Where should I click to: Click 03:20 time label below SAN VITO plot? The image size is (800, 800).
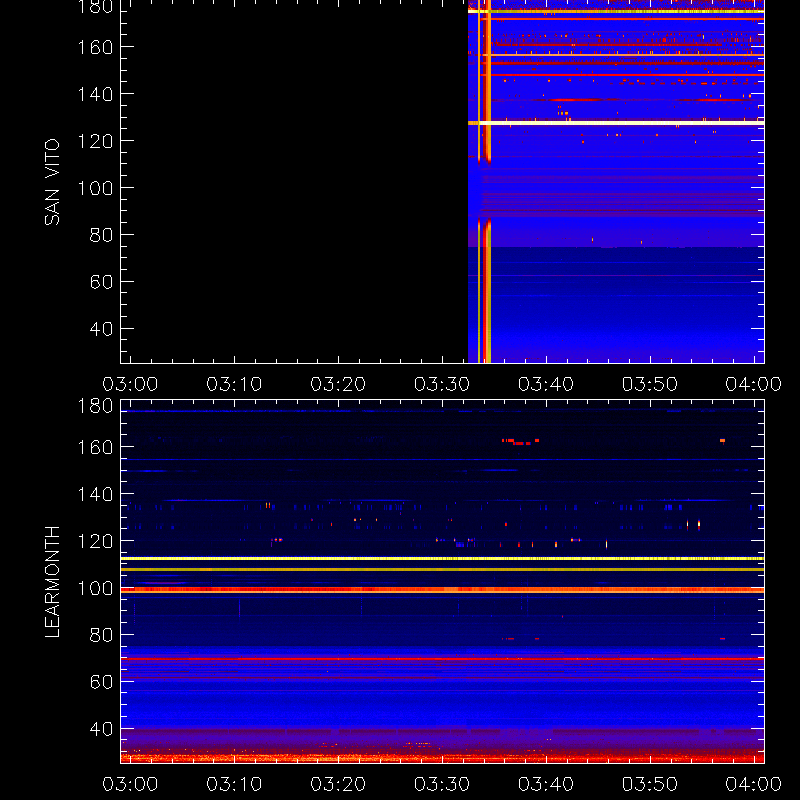click(338, 384)
